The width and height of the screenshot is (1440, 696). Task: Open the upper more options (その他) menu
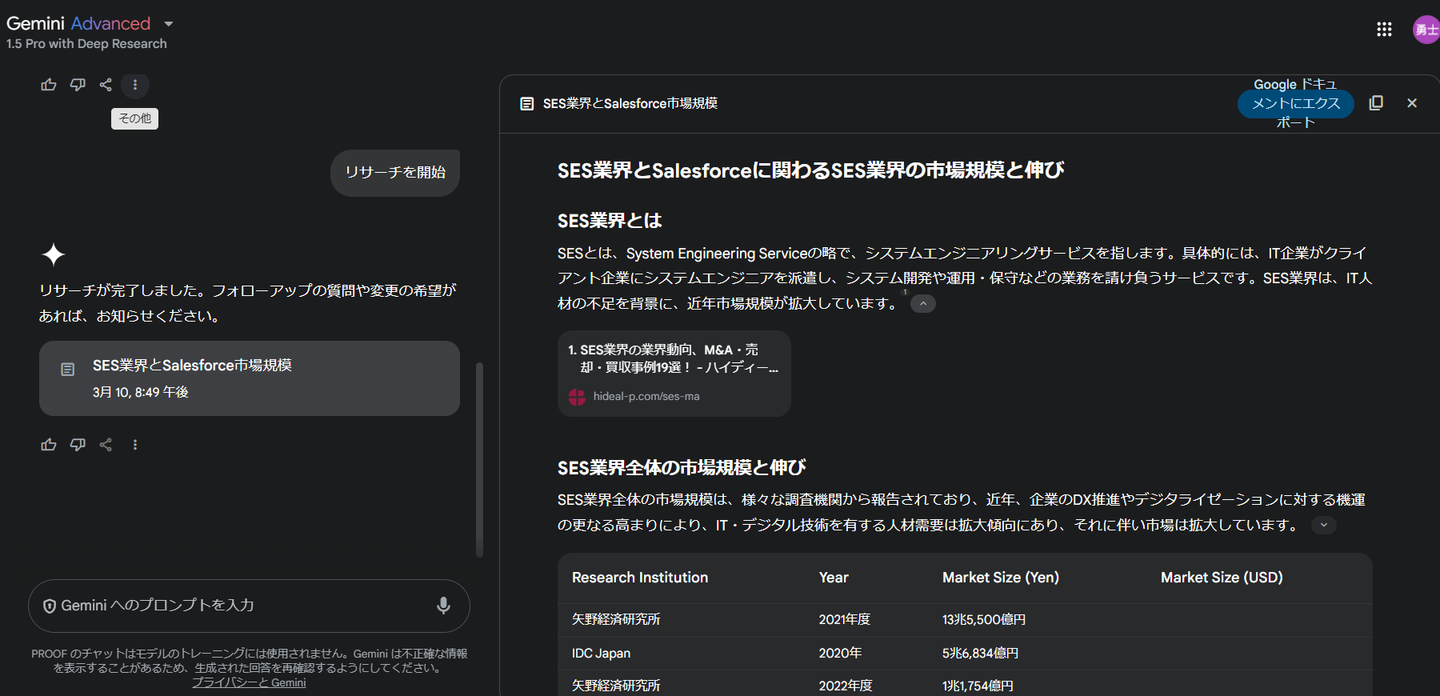pyautogui.click(x=135, y=85)
